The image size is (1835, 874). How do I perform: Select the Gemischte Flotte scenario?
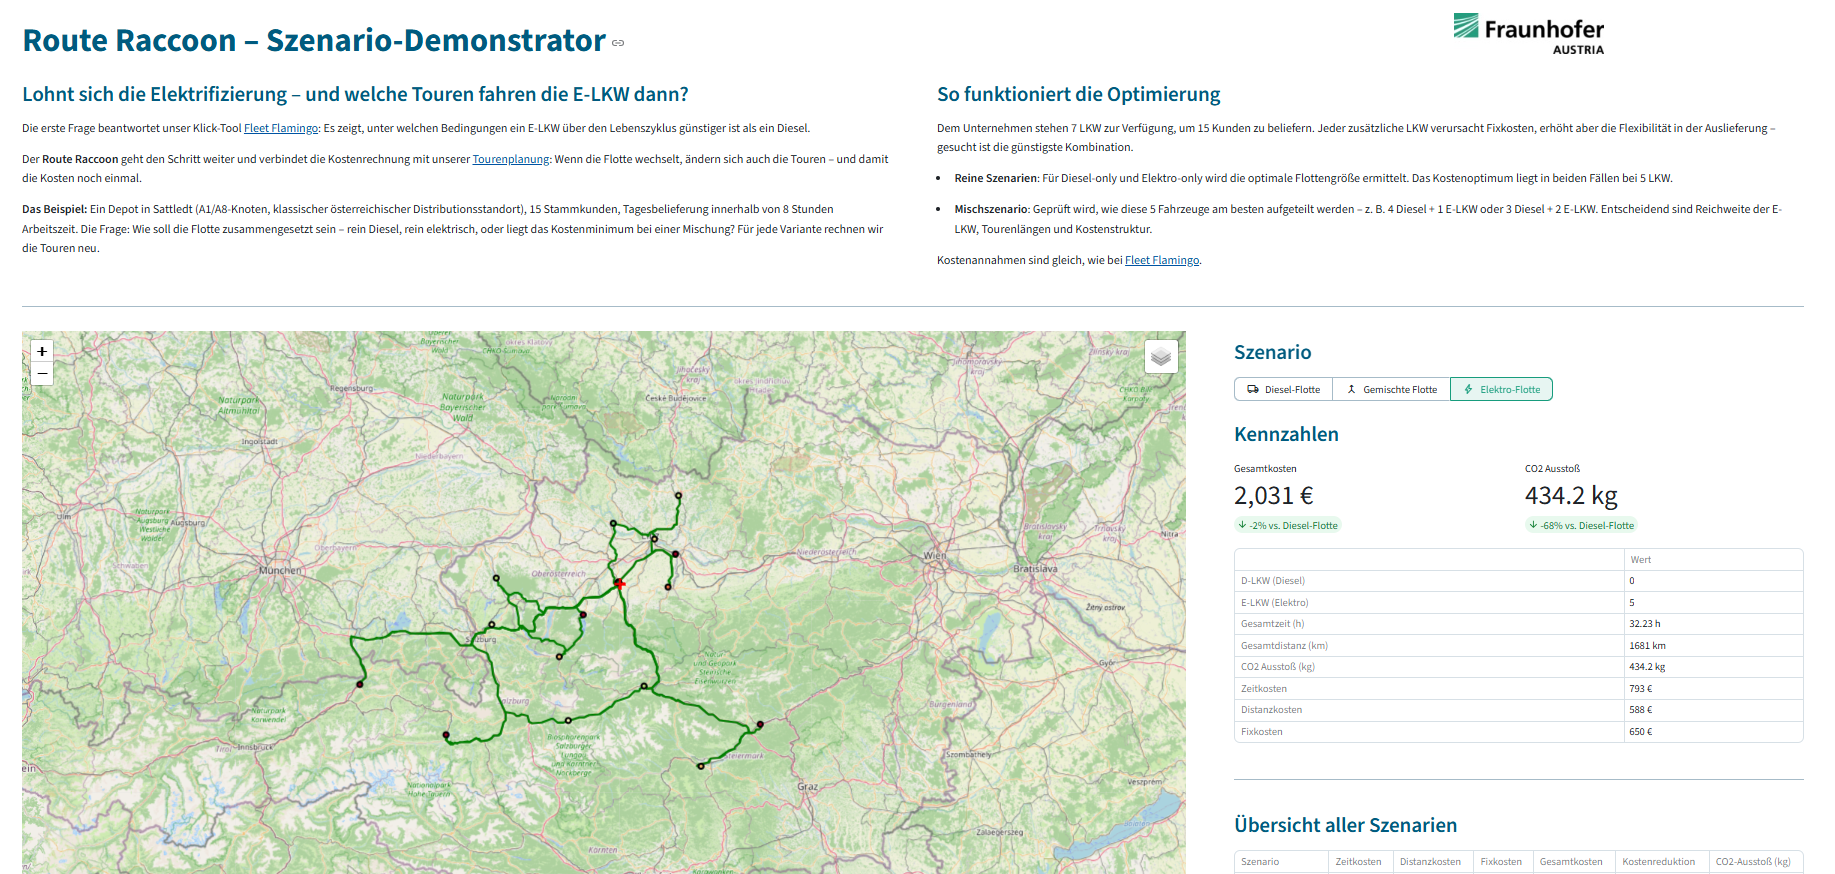pos(1391,389)
